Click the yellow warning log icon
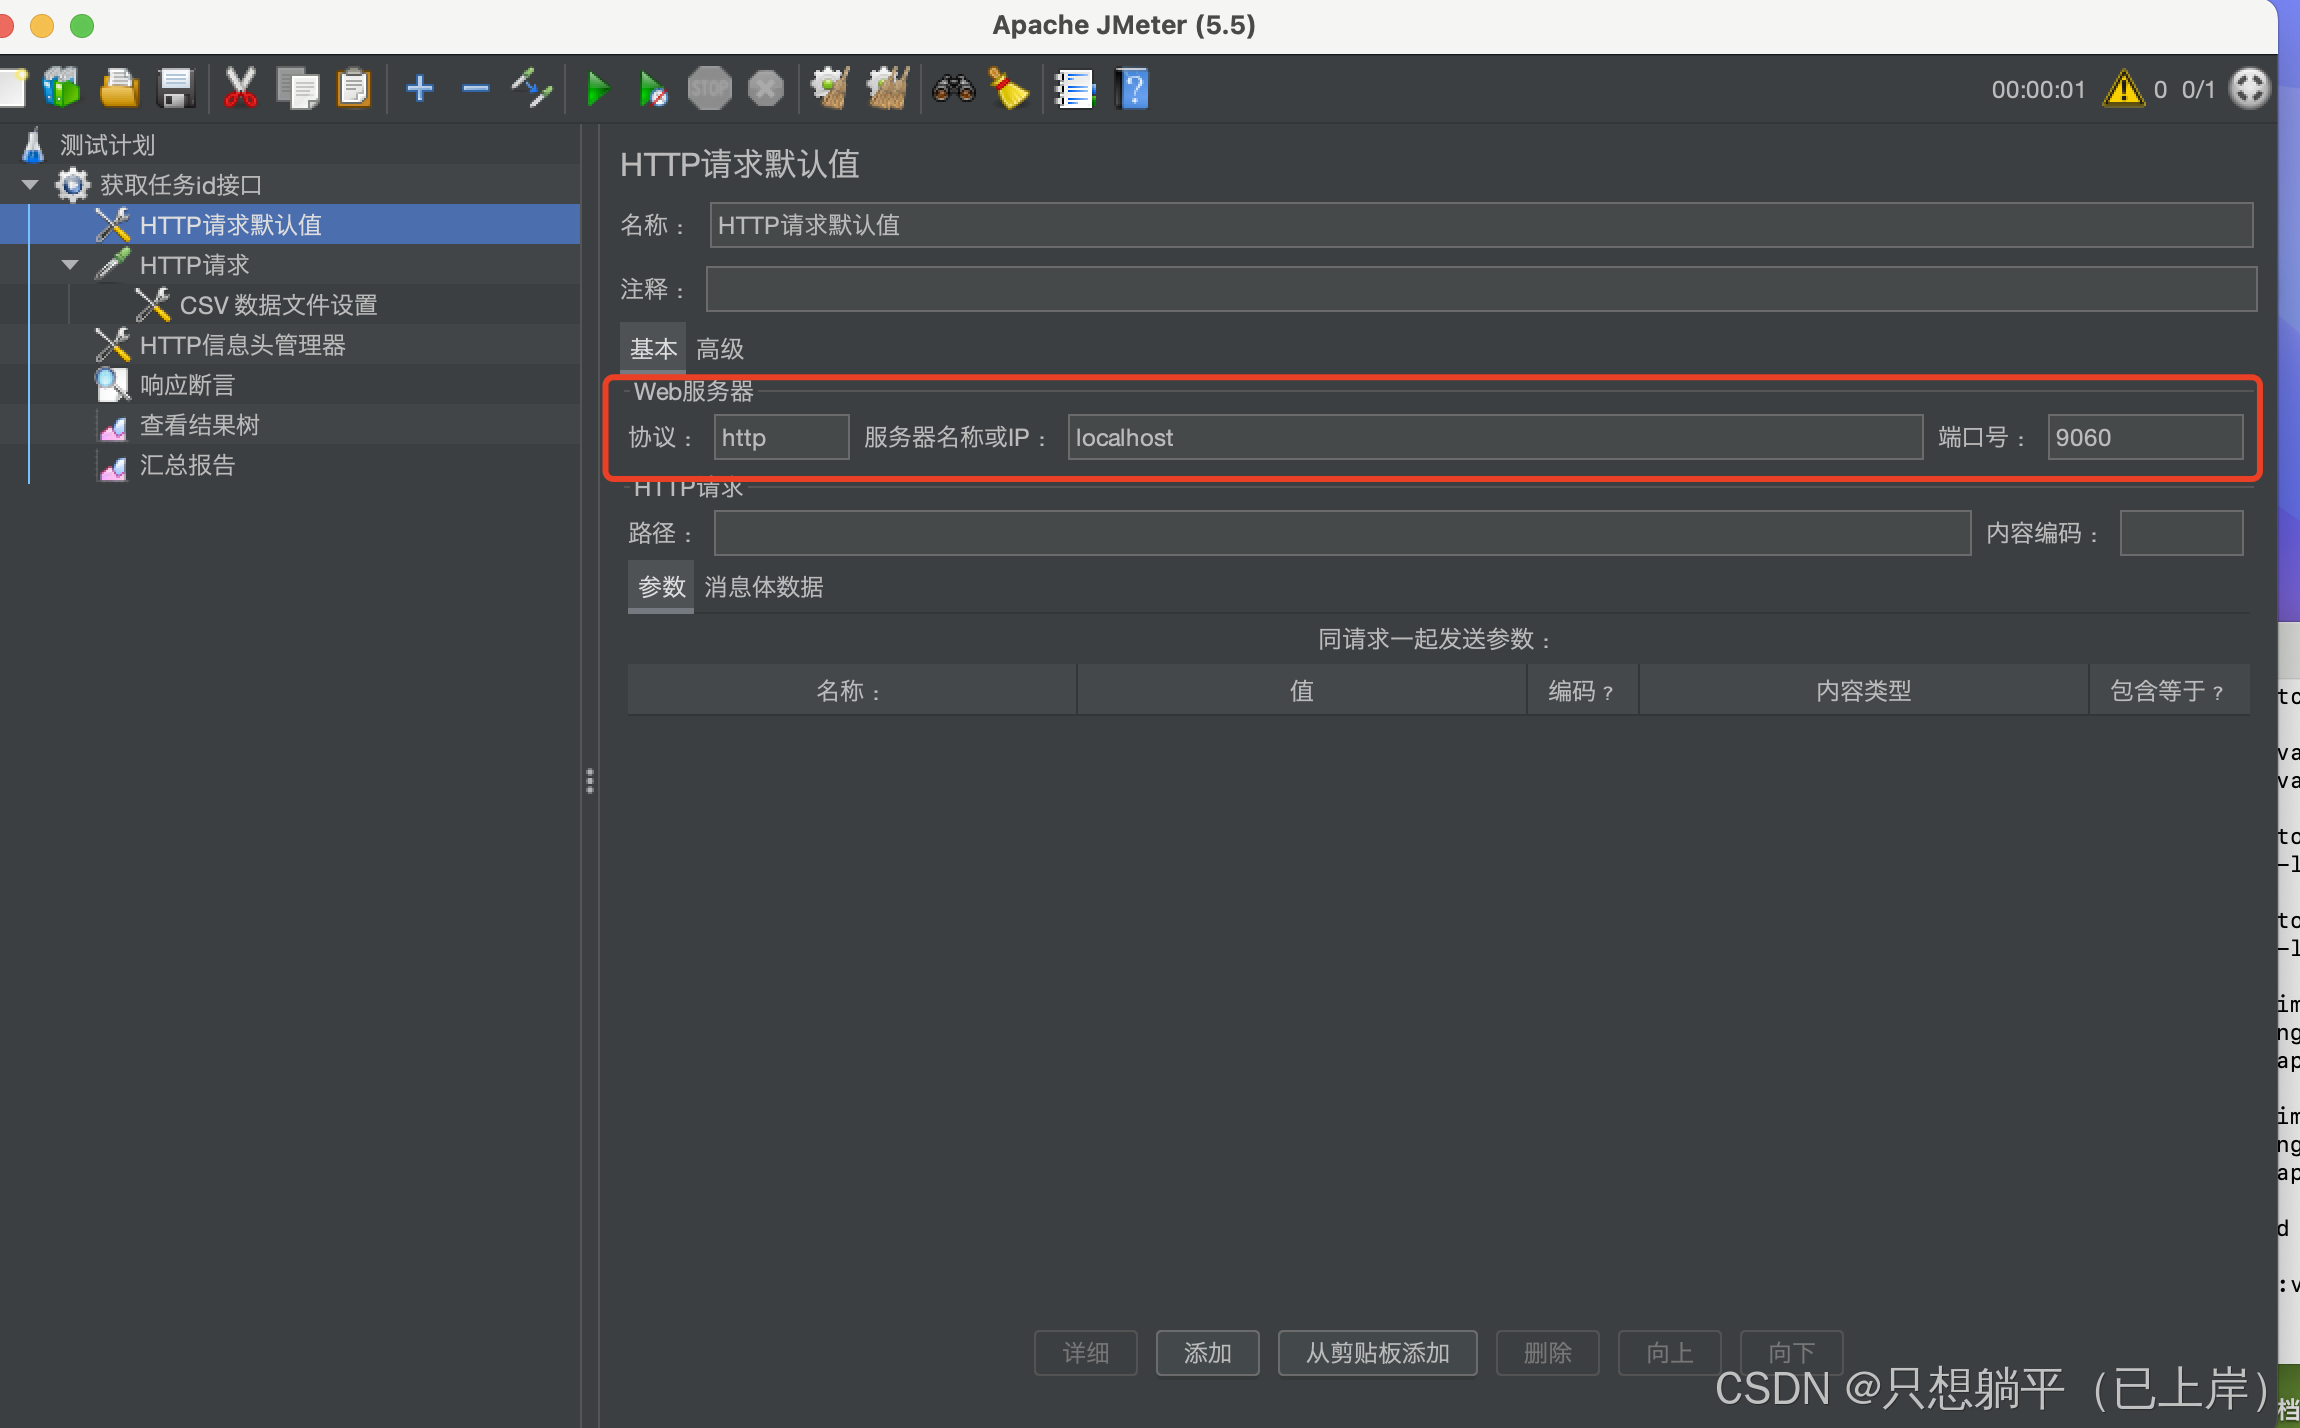Image resolution: width=2300 pixels, height=1428 pixels. coord(2123,89)
